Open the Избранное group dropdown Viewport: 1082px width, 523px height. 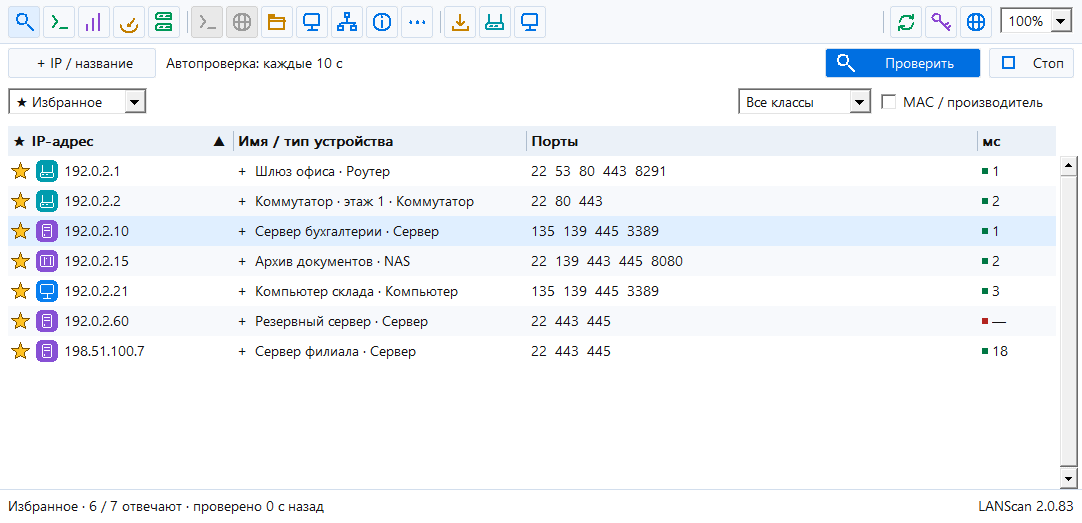(x=77, y=102)
